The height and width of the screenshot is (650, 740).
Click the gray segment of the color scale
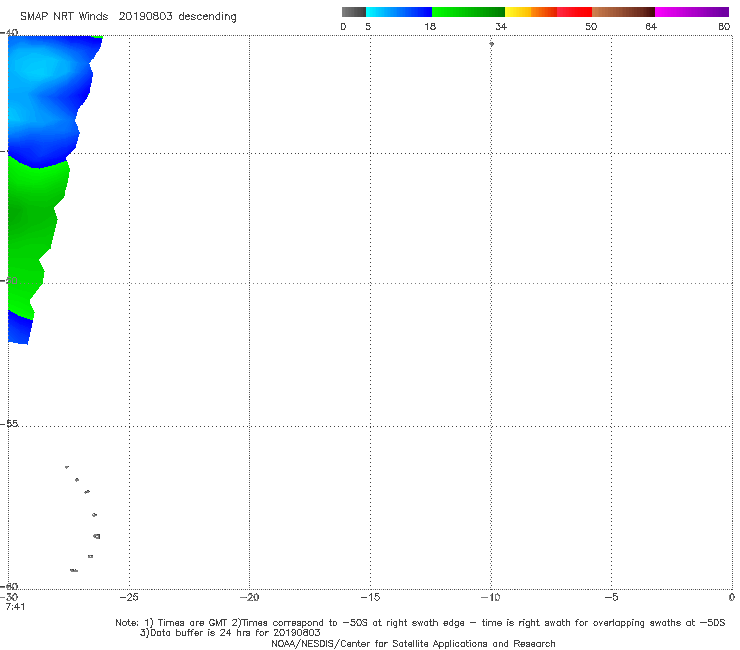pyautogui.click(x=354, y=12)
